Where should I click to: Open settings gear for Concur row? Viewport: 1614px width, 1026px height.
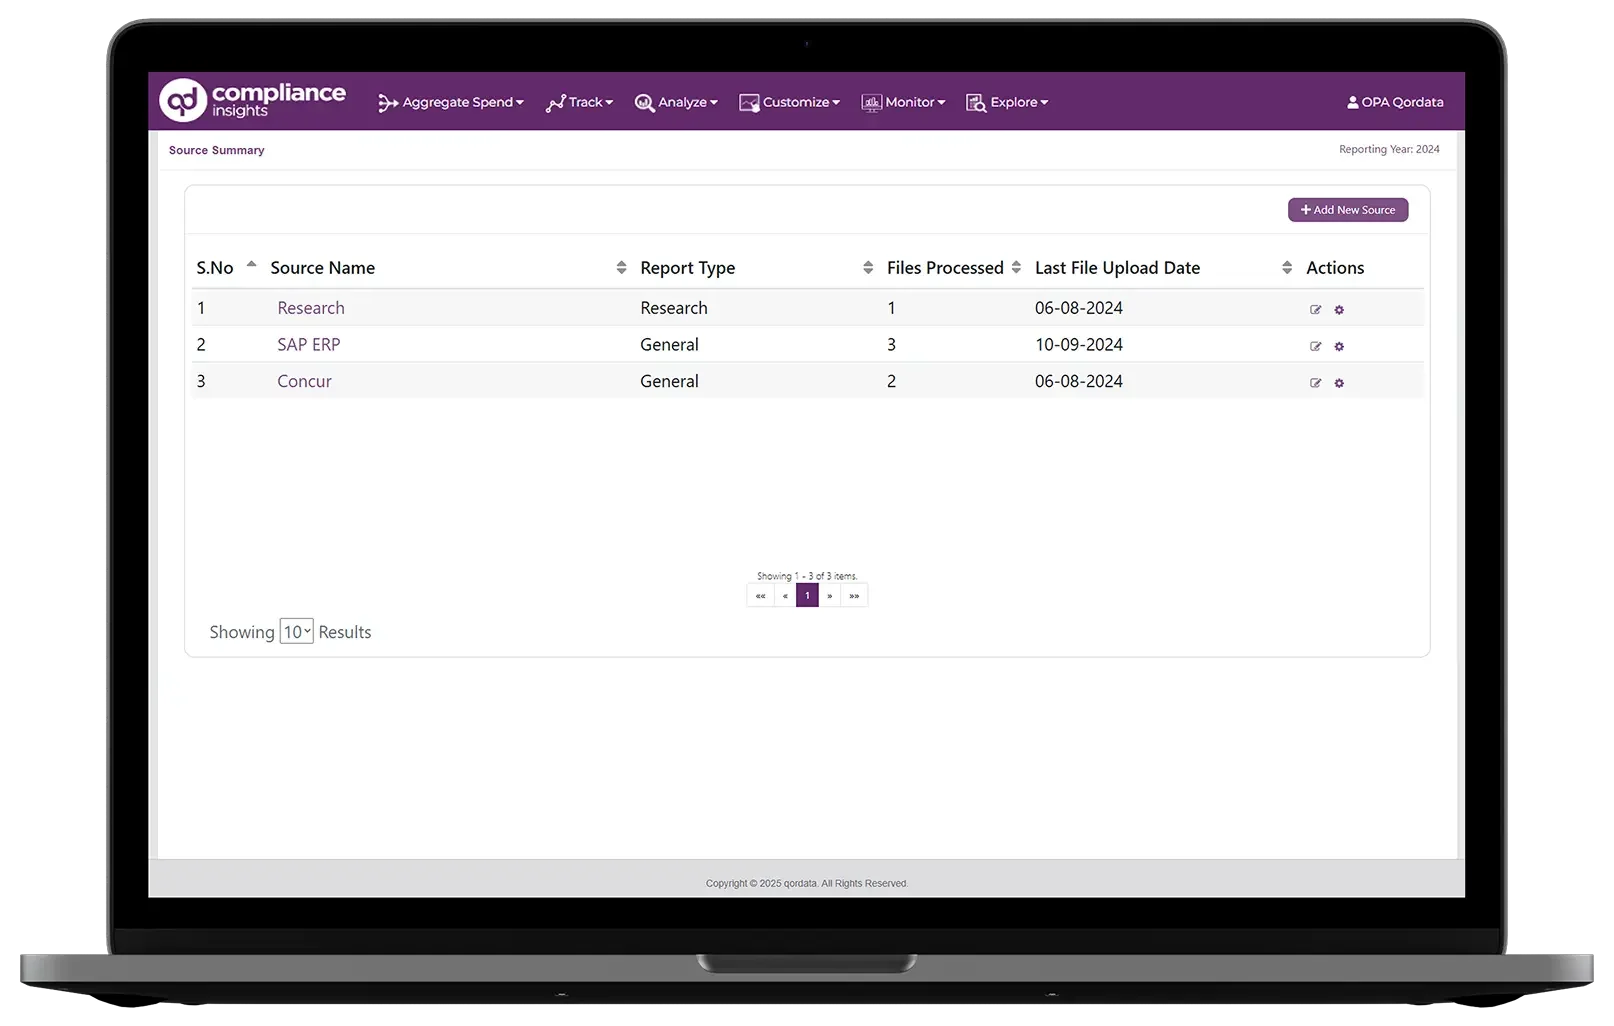(1339, 383)
